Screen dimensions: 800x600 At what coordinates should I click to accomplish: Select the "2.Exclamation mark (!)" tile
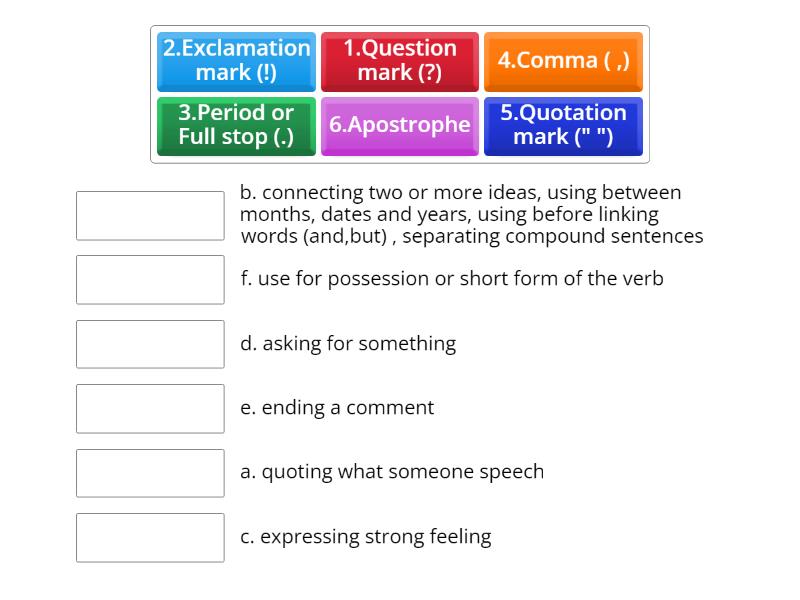pyautogui.click(x=236, y=62)
